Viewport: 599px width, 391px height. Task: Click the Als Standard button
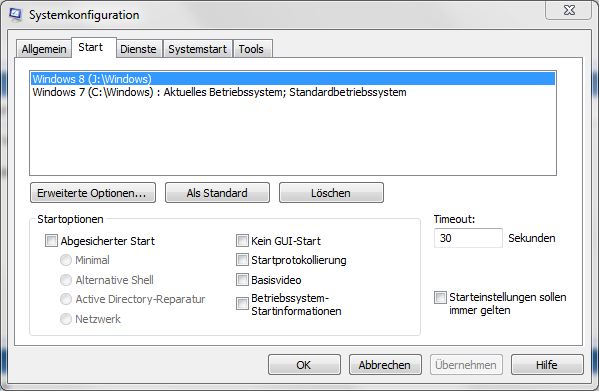(217, 193)
